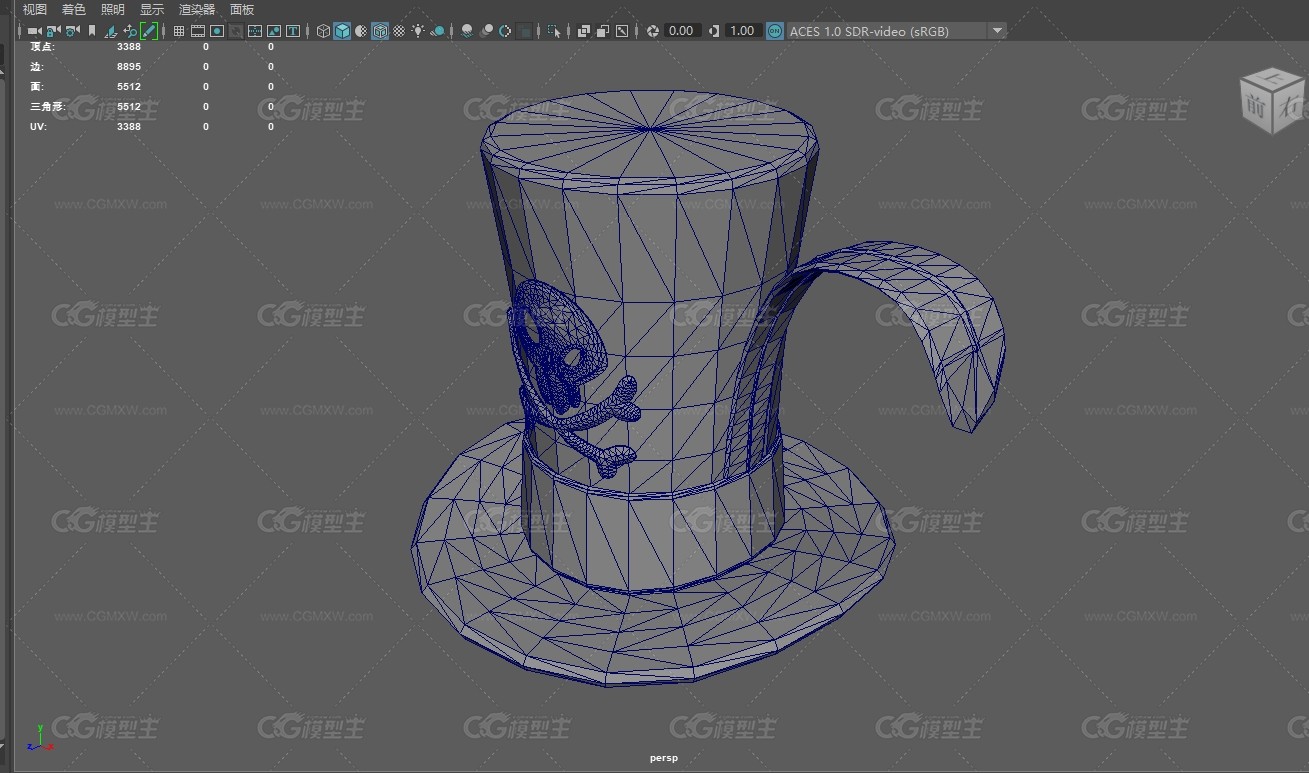Image resolution: width=1309 pixels, height=773 pixels.
Task: Open the 面板 menu
Action: click(x=241, y=9)
